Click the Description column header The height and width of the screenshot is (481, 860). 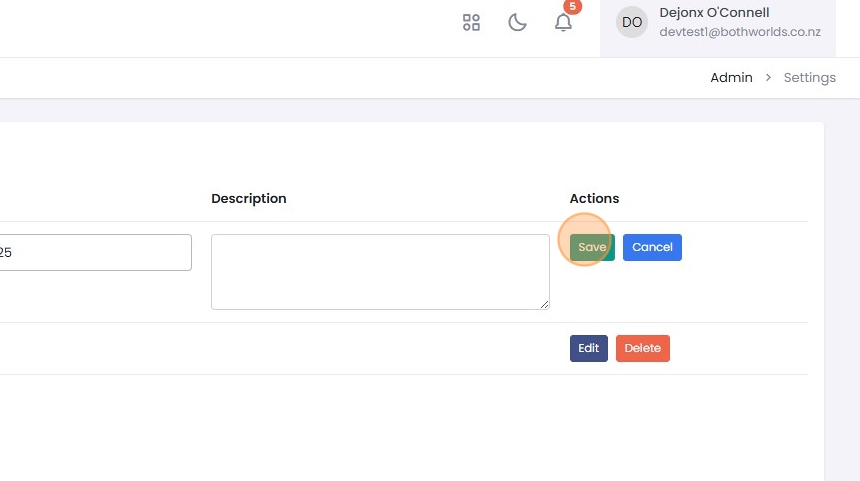tap(249, 199)
